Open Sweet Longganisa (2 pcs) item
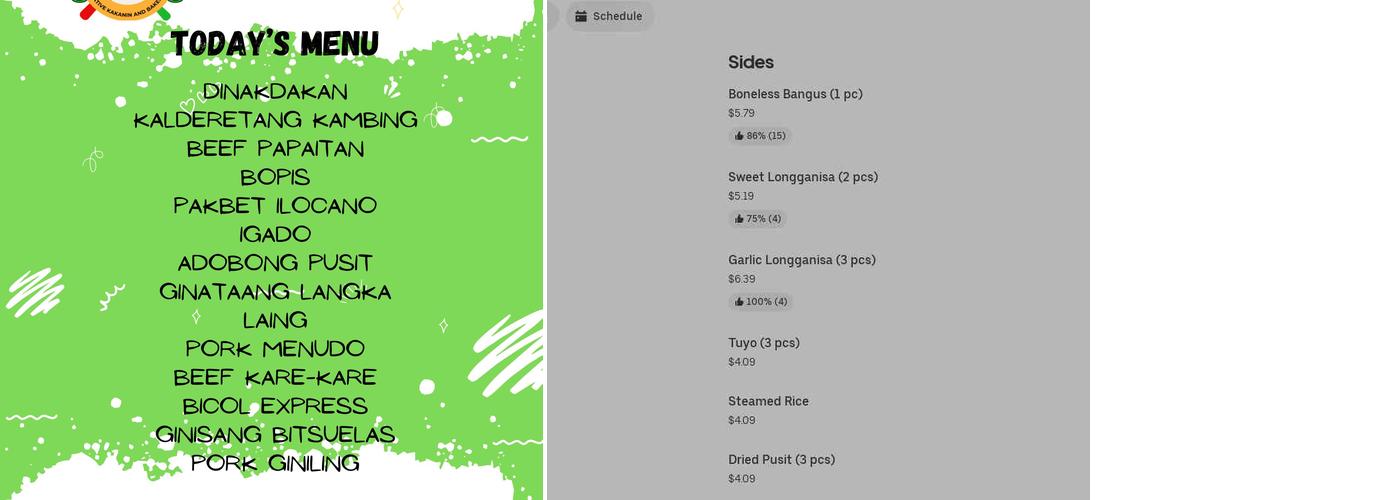1400x500 pixels. click(803, 177)
